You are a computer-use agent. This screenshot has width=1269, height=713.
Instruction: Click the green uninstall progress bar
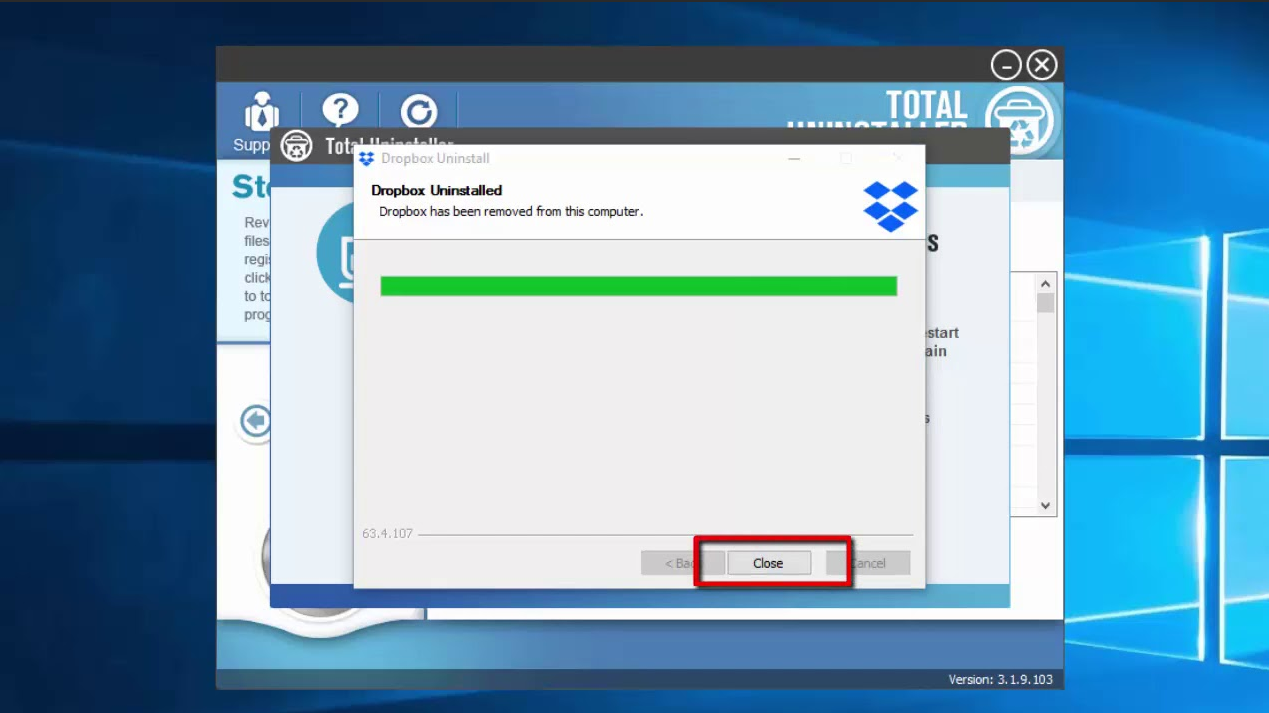click(638, 286)
